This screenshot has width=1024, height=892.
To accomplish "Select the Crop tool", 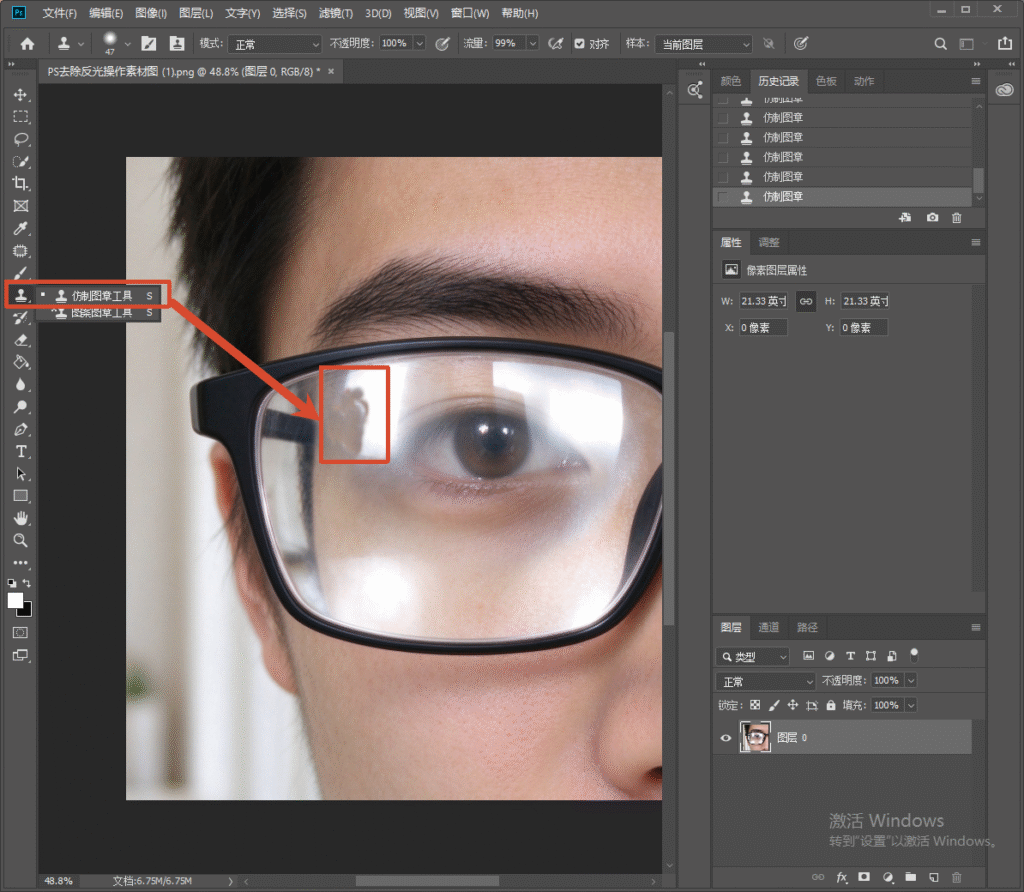I will coord(20,183).
